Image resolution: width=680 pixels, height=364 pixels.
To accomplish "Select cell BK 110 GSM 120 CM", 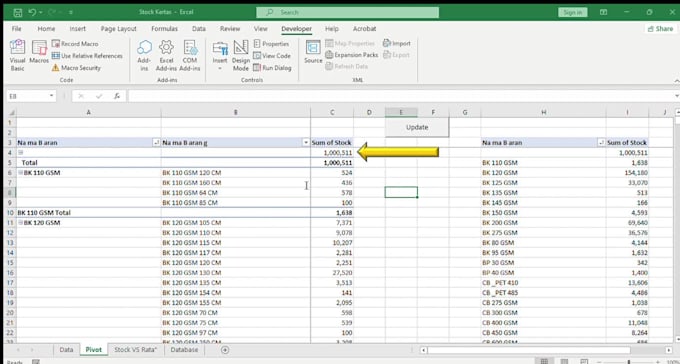I will (235, 173).
